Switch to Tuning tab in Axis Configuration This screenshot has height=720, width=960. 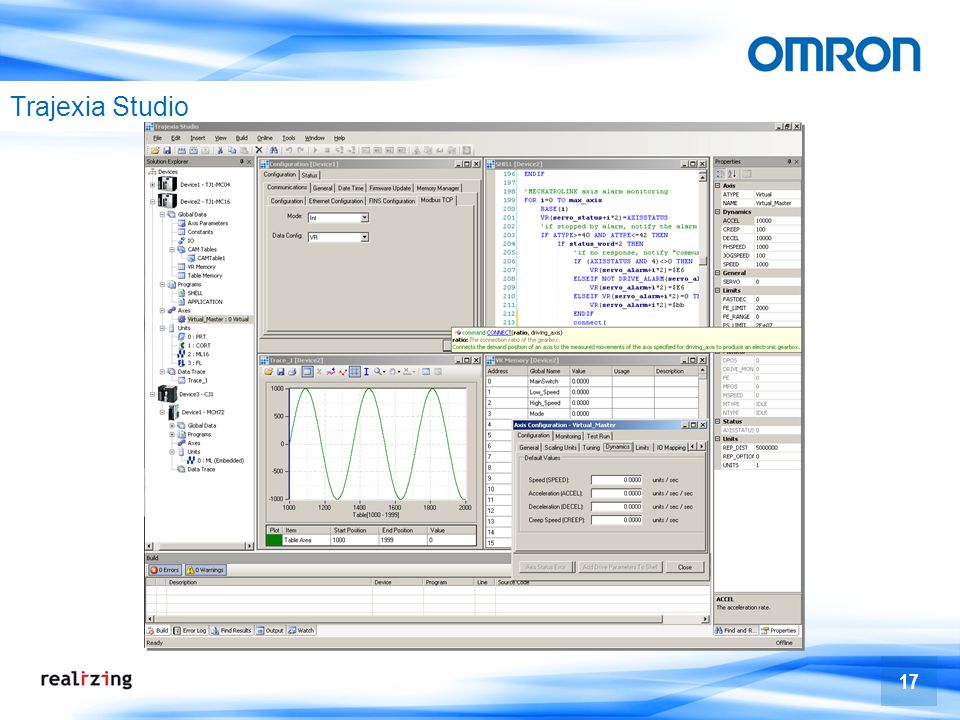point(591,448)
